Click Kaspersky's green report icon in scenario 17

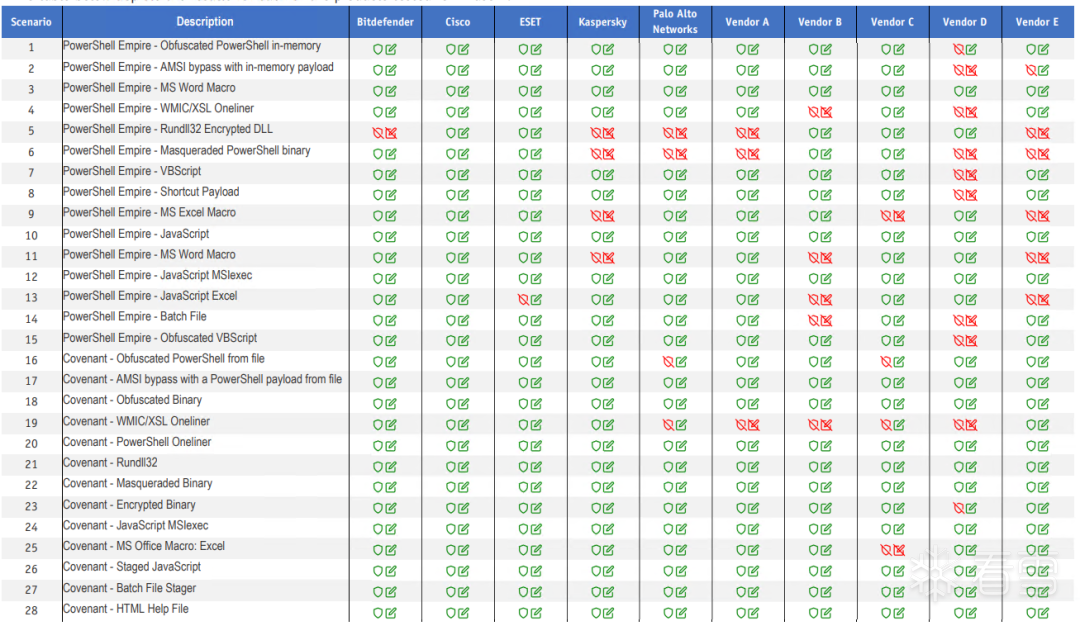(609, 383)
